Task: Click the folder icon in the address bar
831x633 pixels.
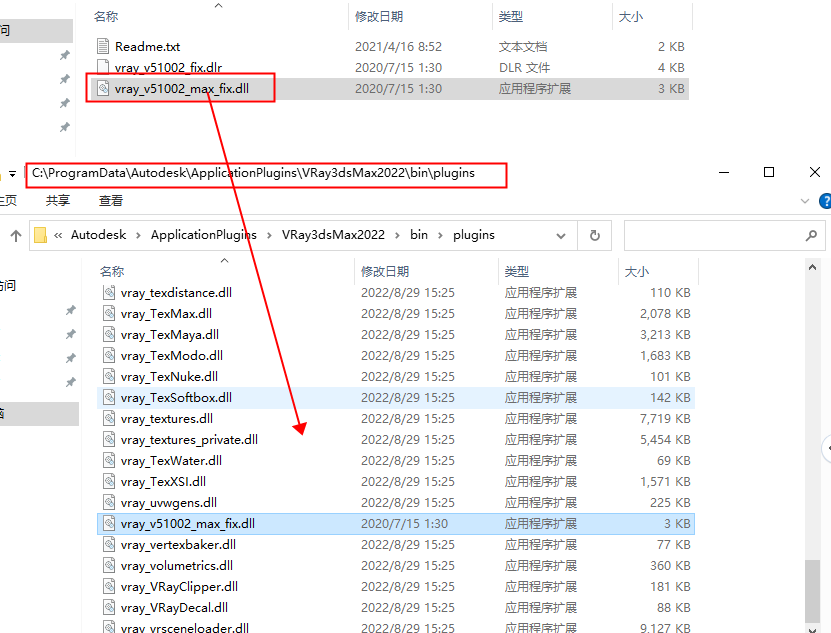Action: click(40, 235)
